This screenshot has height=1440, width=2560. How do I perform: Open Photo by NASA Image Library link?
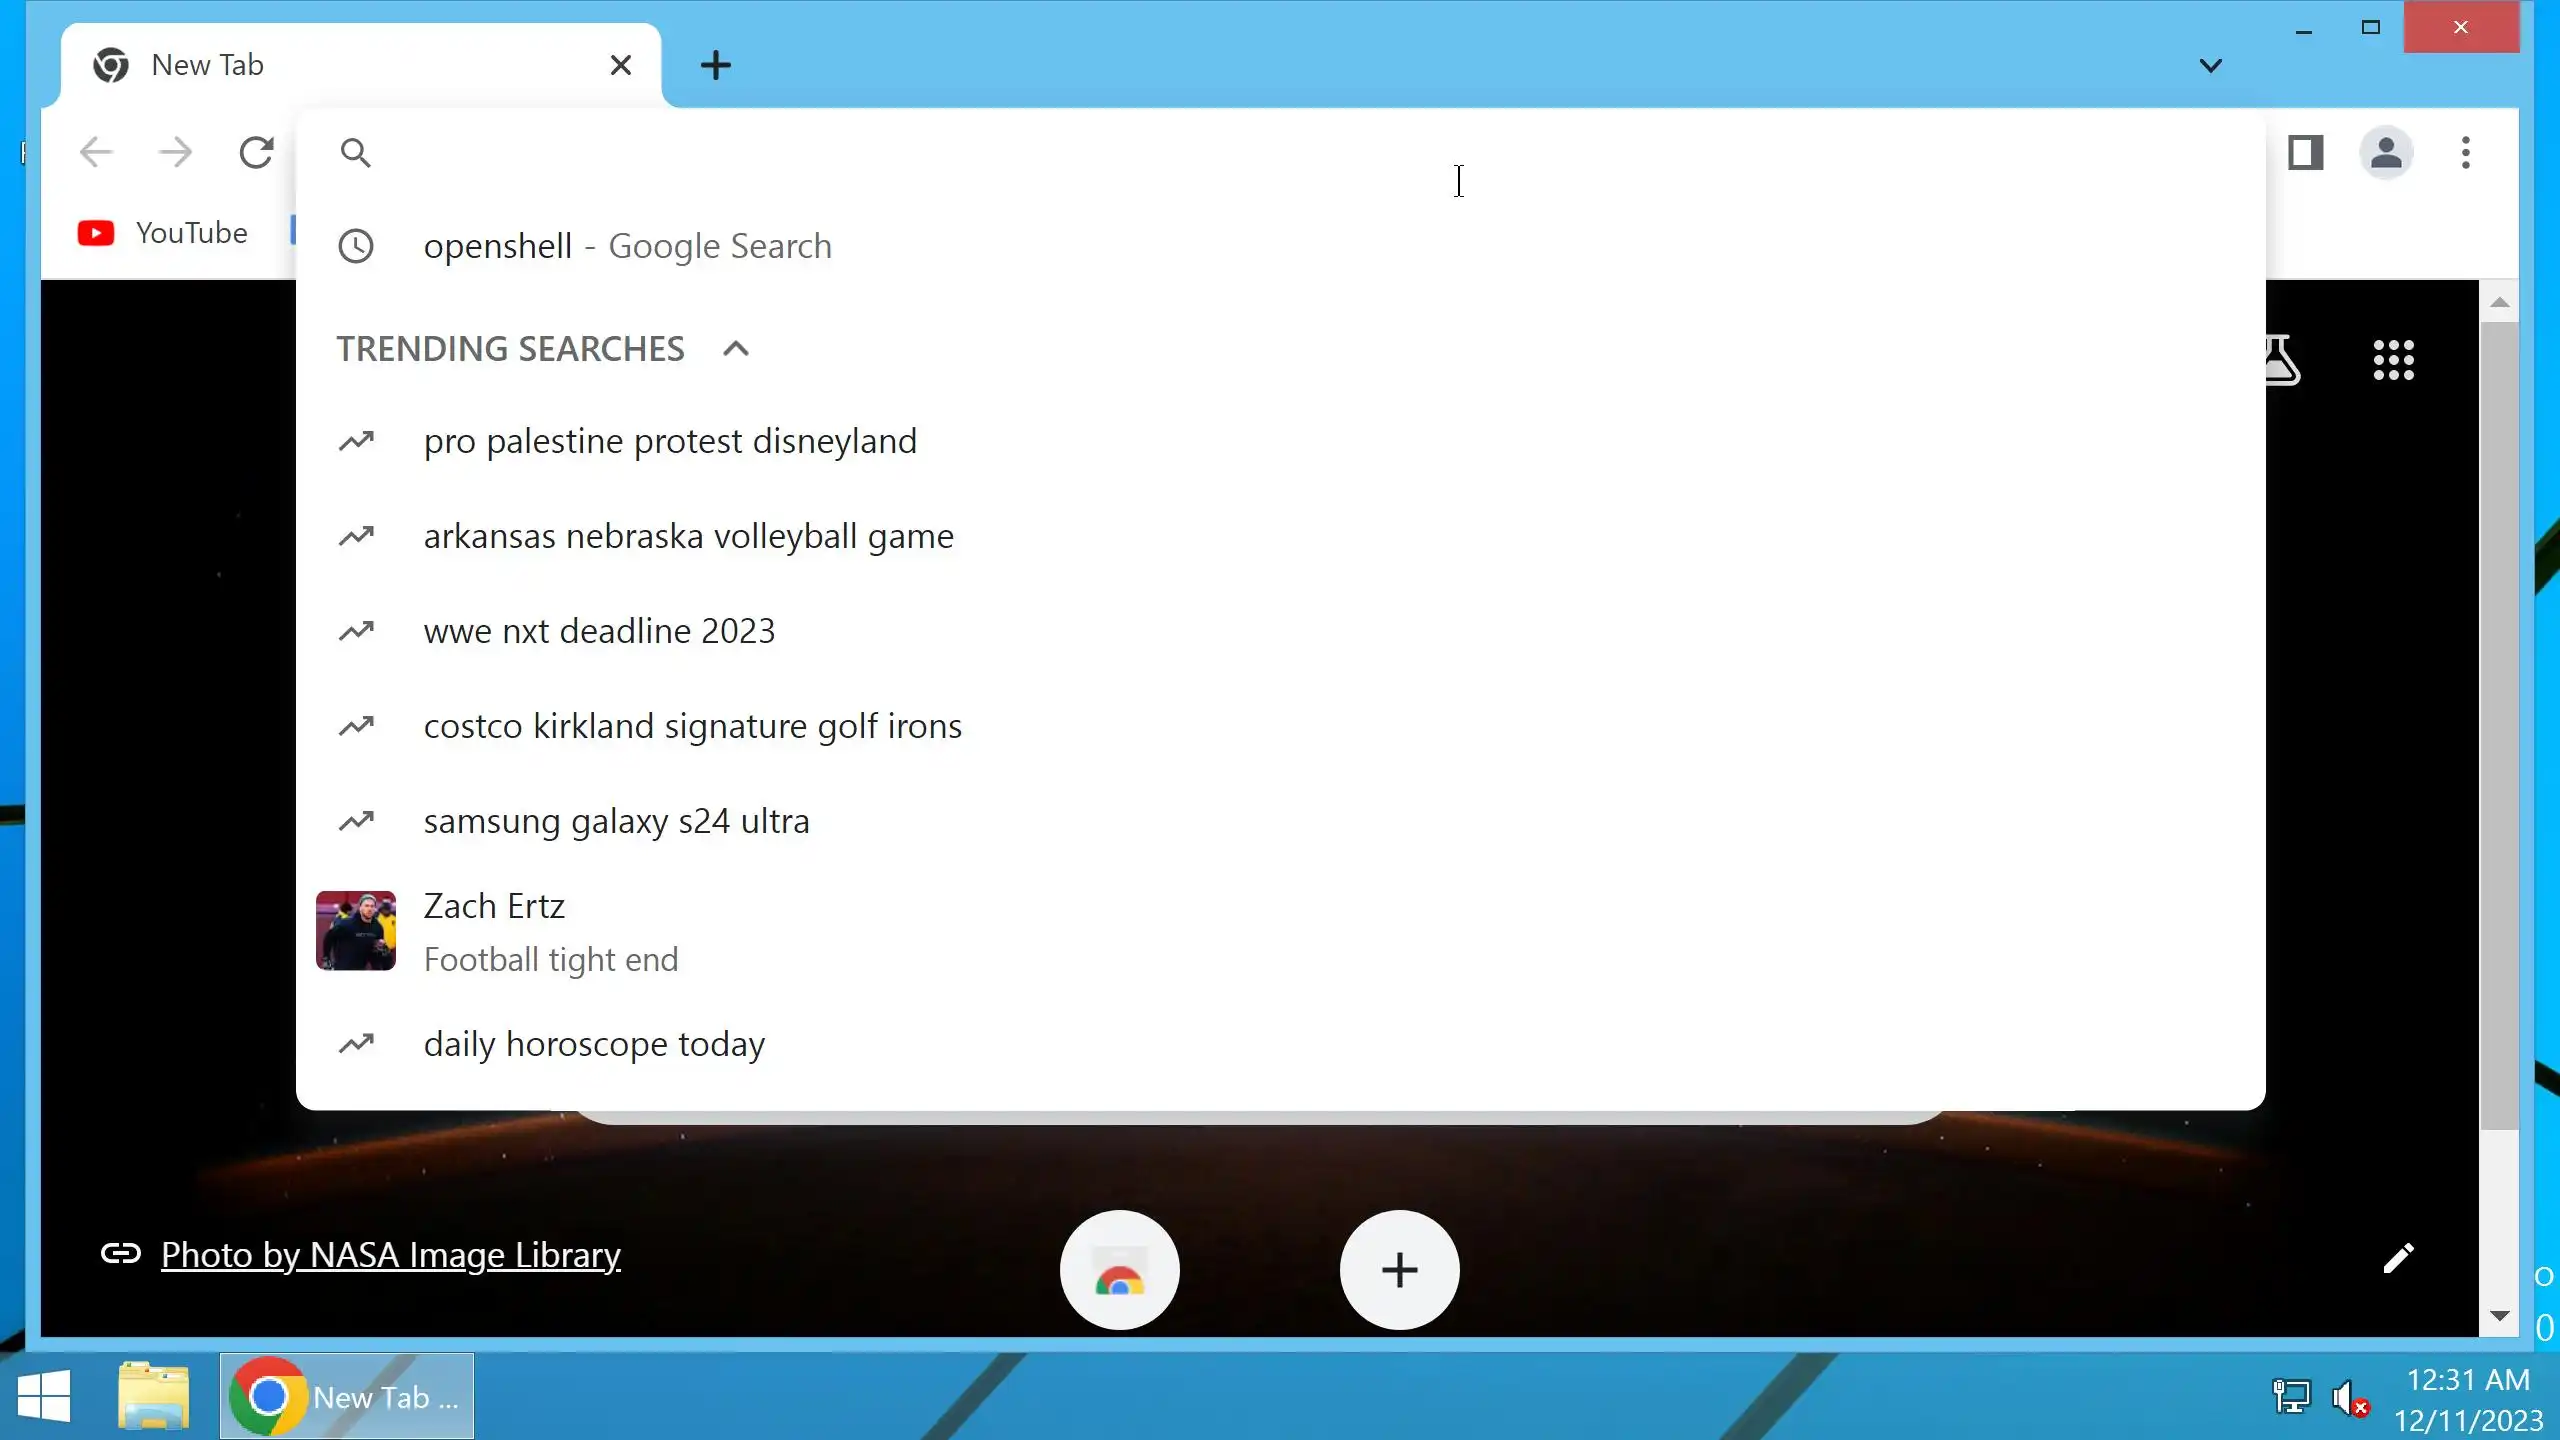(390, 1255)
